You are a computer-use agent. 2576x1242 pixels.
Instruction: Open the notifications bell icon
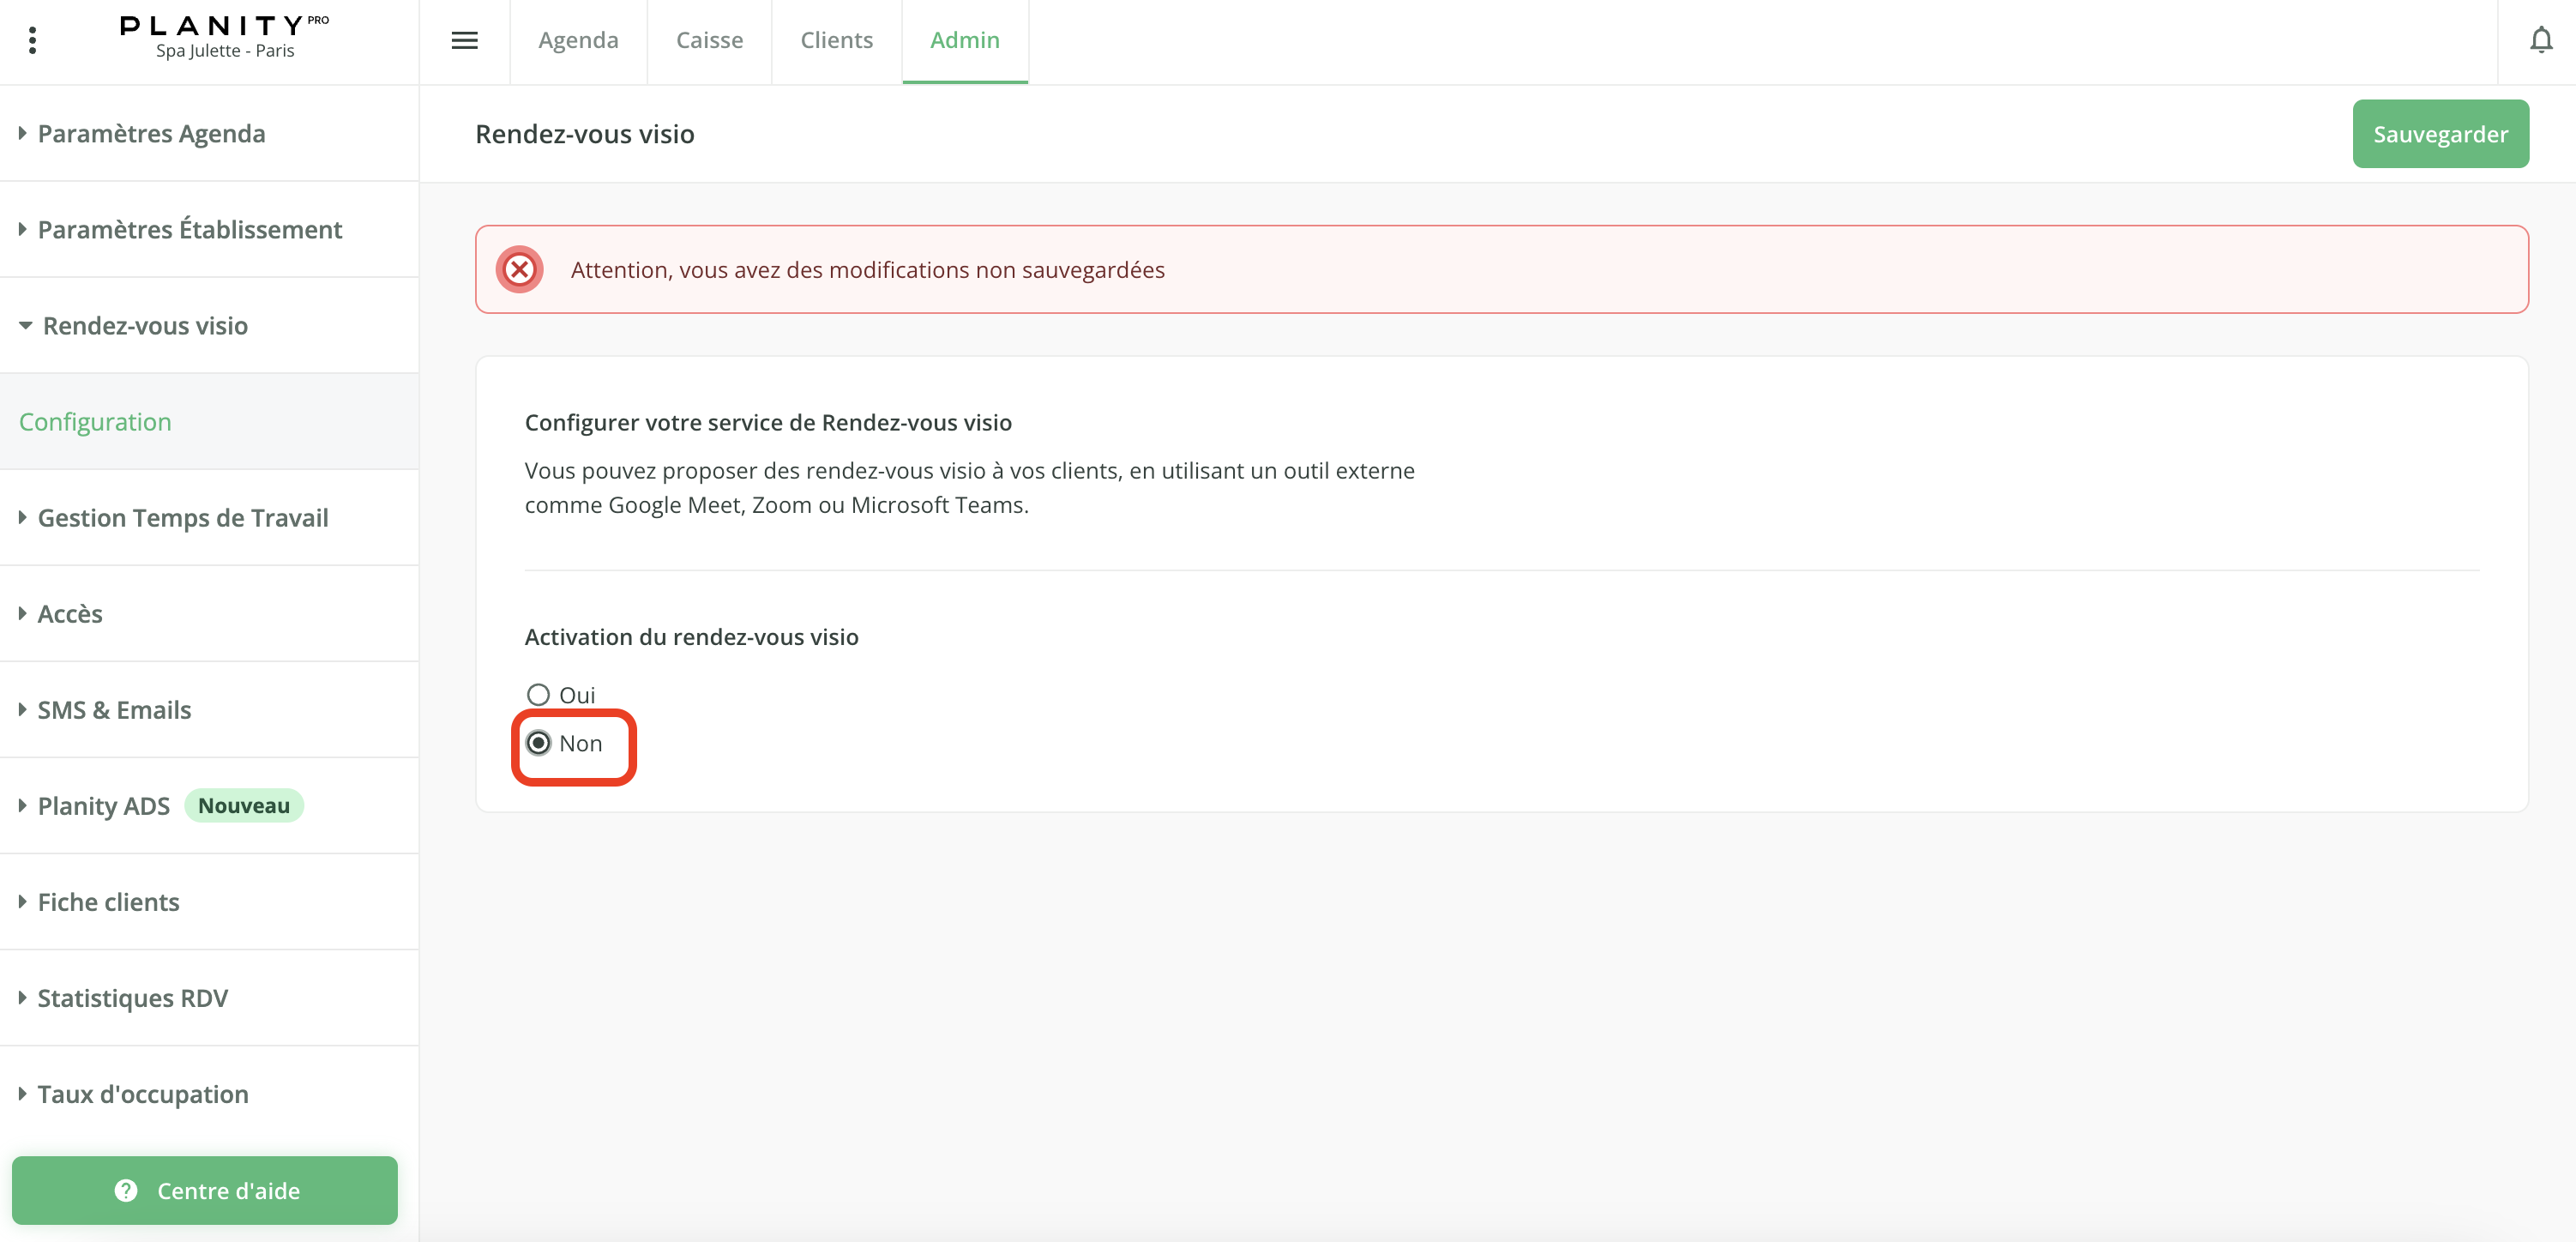click(2540, 40)
